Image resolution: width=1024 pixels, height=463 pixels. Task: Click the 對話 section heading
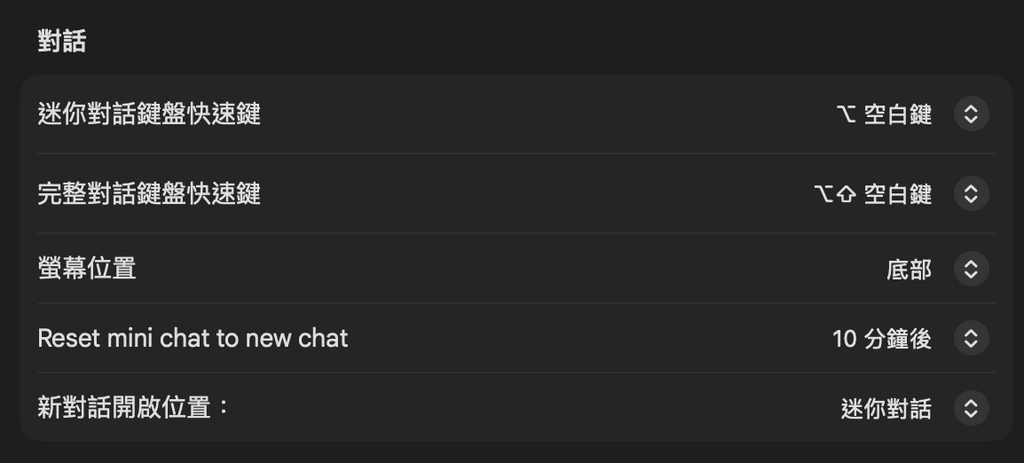(61, 41)
